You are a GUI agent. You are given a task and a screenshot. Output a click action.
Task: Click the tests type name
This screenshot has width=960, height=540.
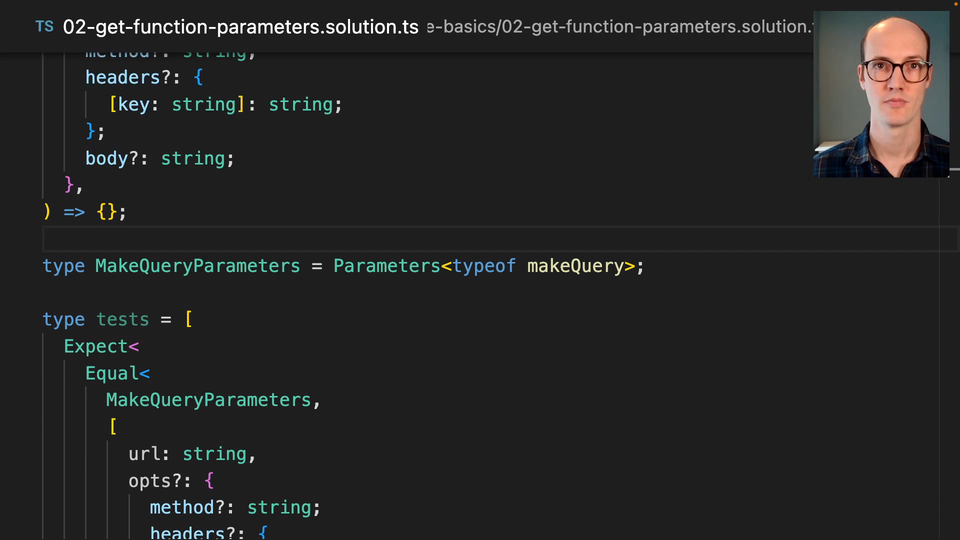click(x=122, y=320)
